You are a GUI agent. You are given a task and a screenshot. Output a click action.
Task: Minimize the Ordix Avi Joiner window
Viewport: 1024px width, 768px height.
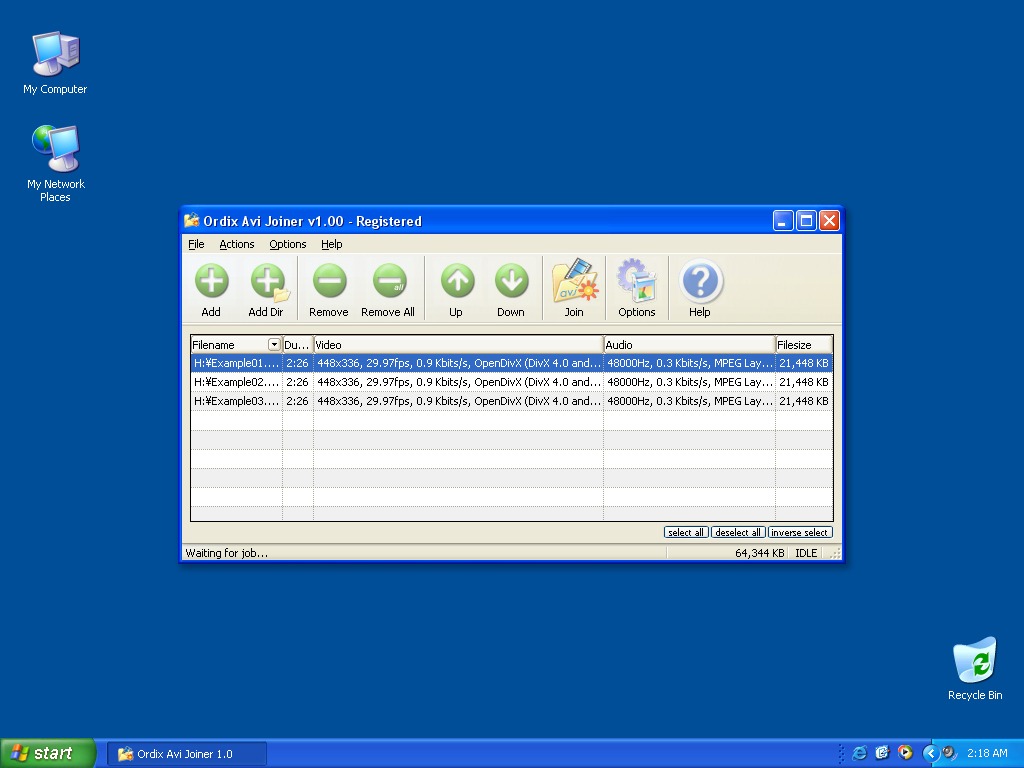coord(783,221)
